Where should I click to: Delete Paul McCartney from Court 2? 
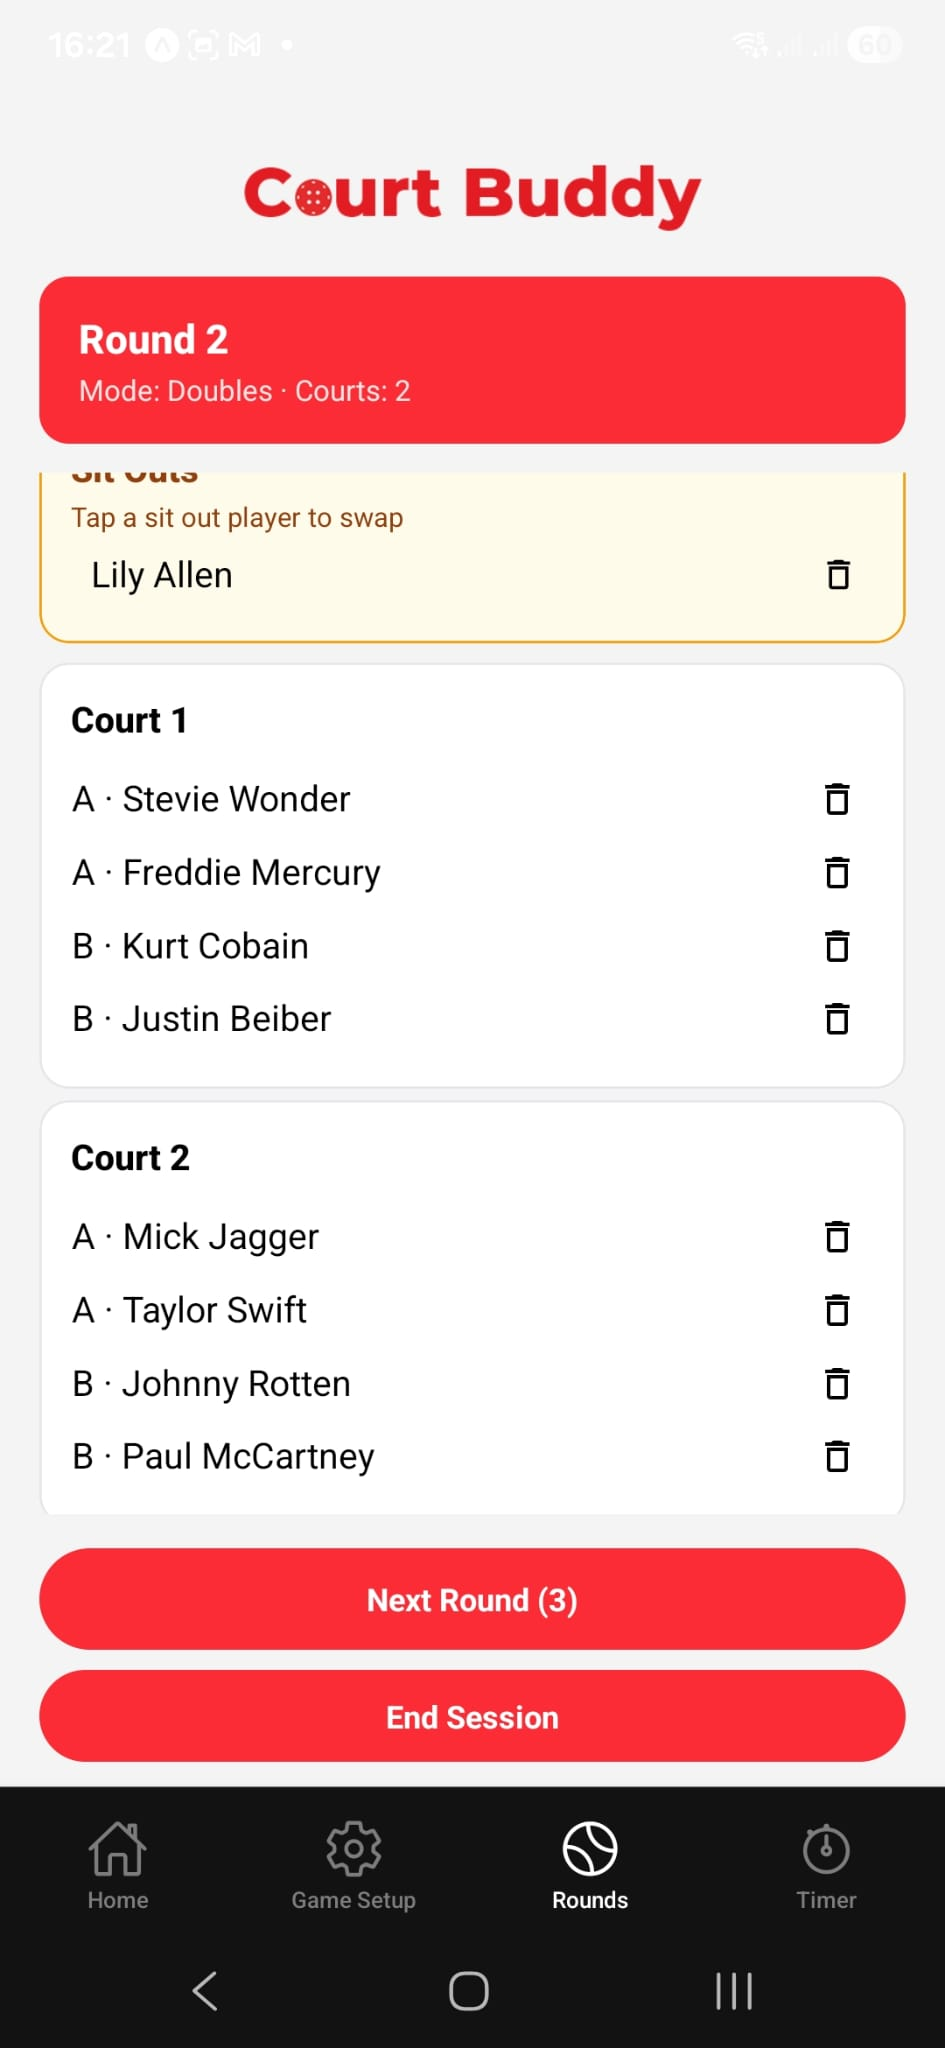pos(837,1457)
